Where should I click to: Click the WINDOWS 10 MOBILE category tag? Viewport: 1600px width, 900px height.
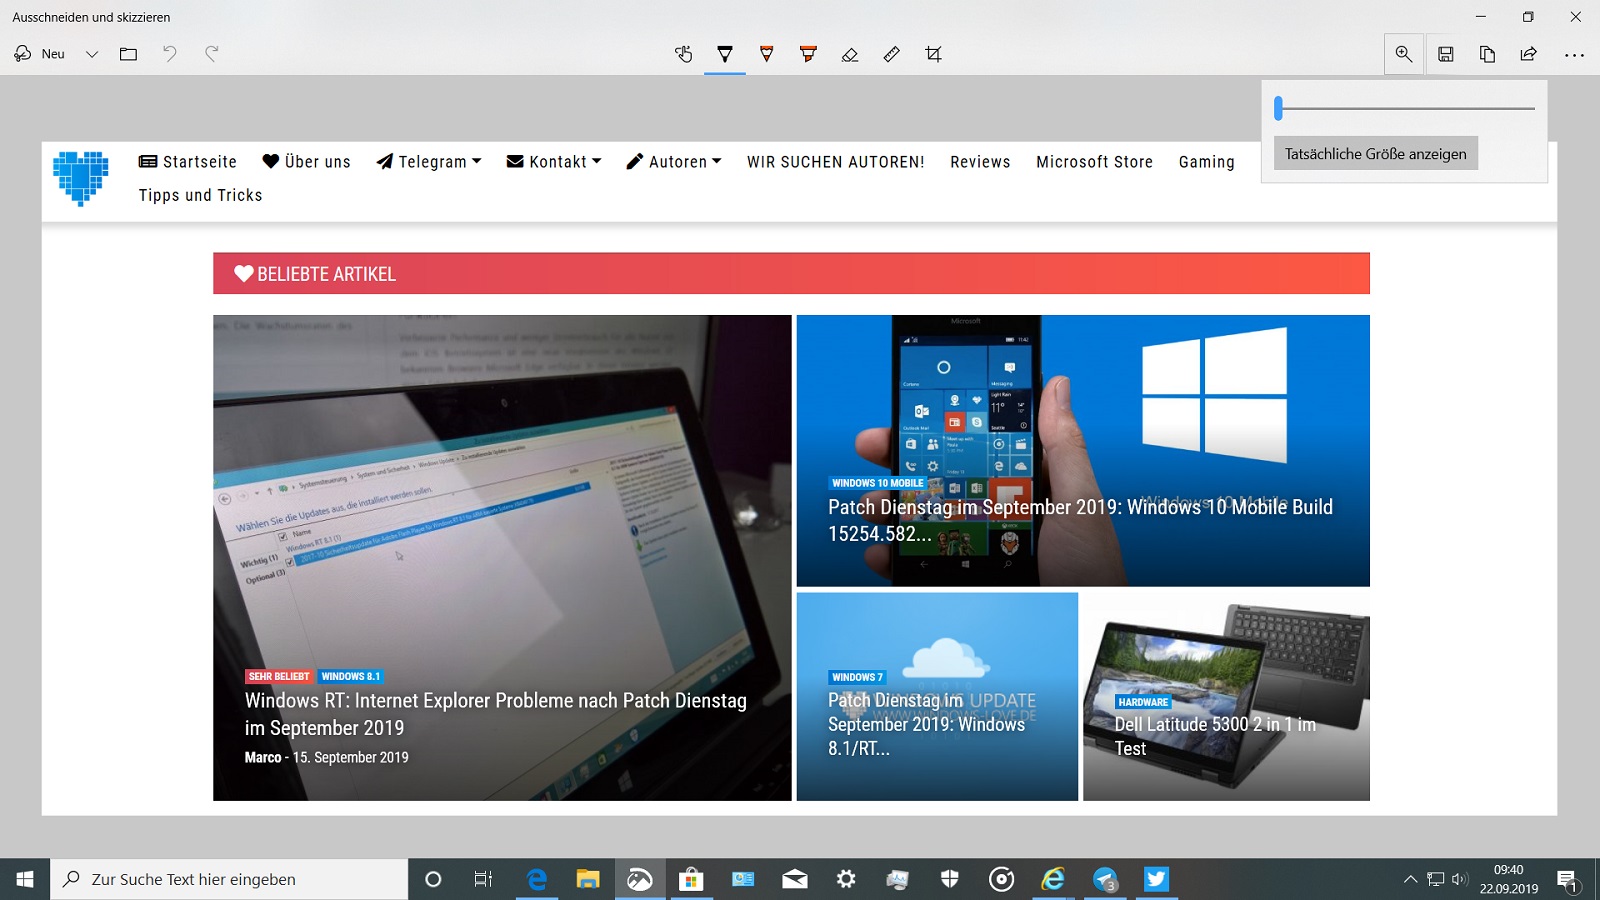click(878, 483)
